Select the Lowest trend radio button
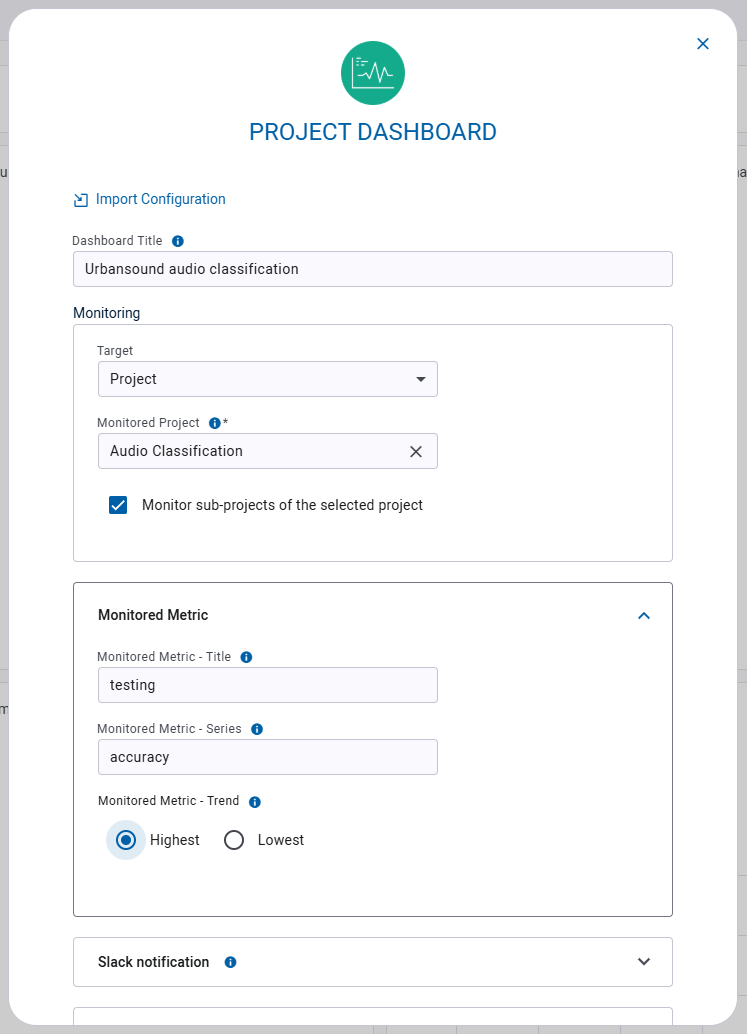This screenshot has height=1034, width=747. pos(234,840)
